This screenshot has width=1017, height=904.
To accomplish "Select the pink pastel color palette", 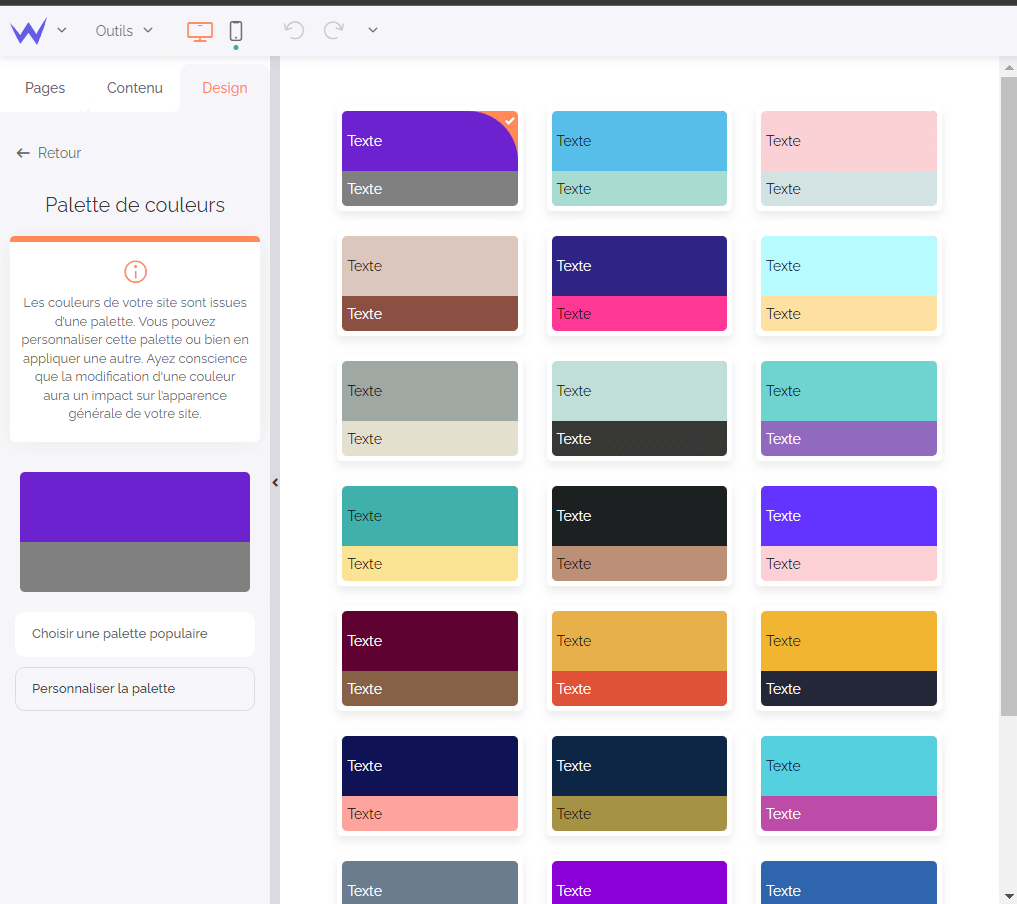I will 849,160.
